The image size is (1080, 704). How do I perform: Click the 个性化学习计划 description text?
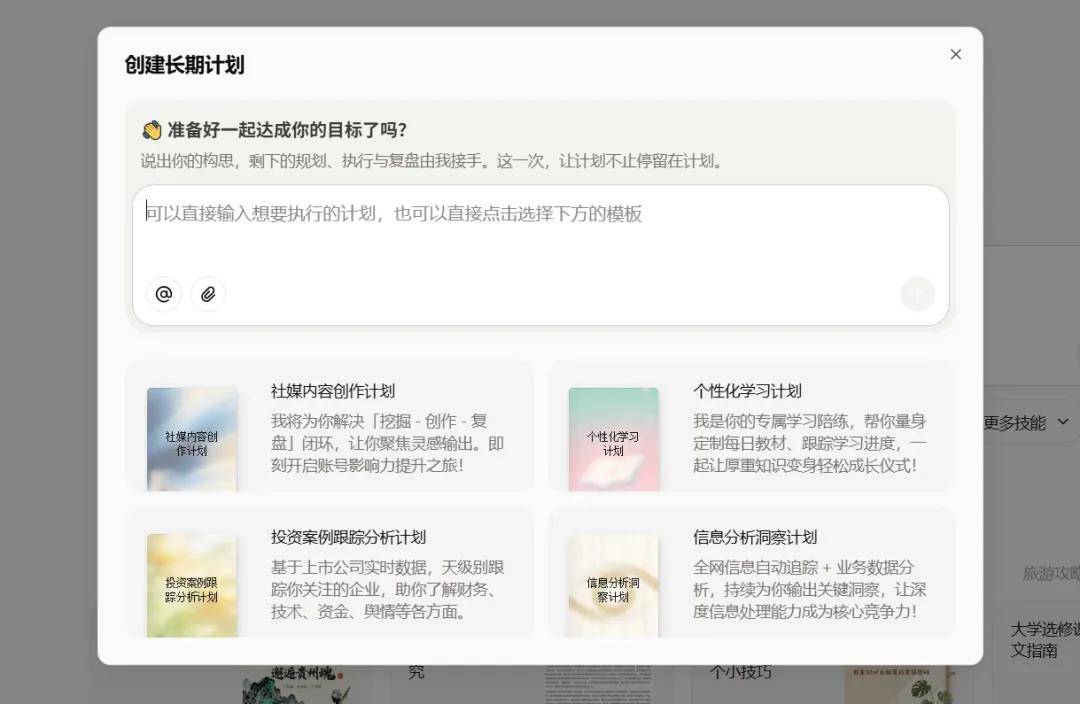click(x=810, y=443)
